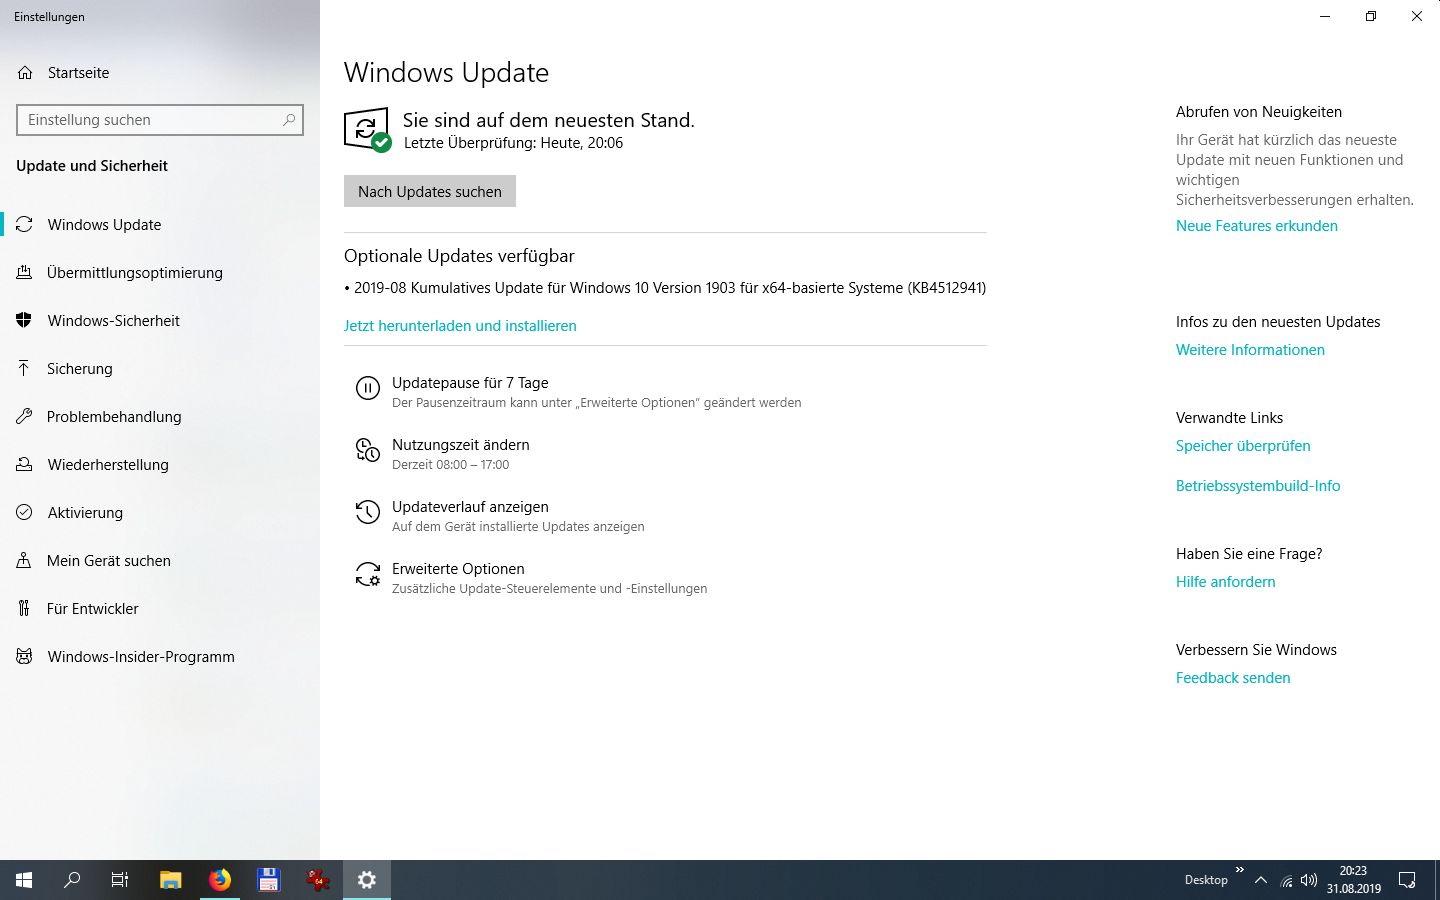Screen dimensions: 1440x900
Task: Open File Explorer from the taskbar
Action: click(x=171, y=880)
